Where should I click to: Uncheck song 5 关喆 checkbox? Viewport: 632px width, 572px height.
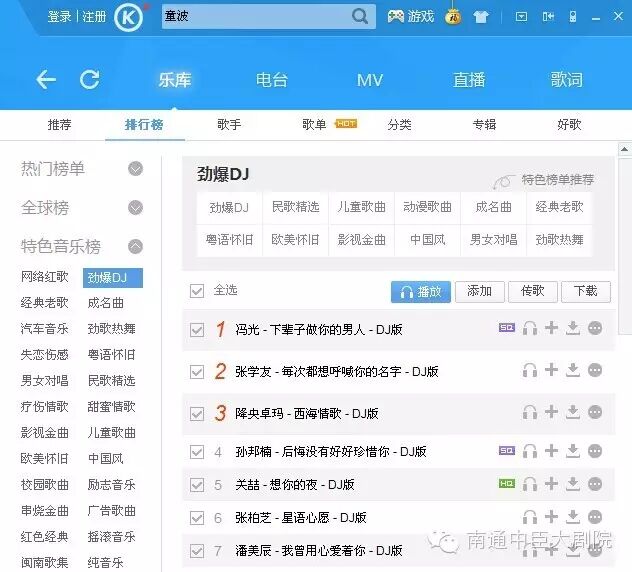(x=197, y=485)
